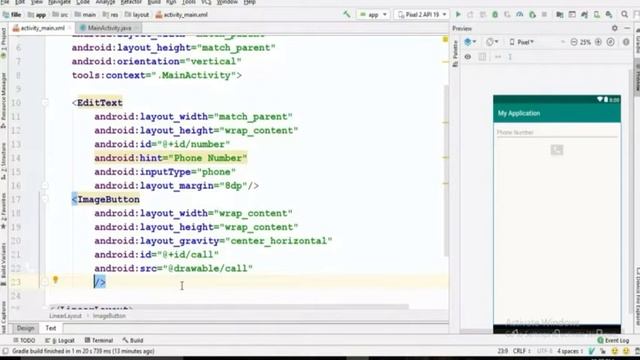640x360 pixels.
Task: Open the Palette side panel
Action: pyautogui.click(x=456, y=53)
